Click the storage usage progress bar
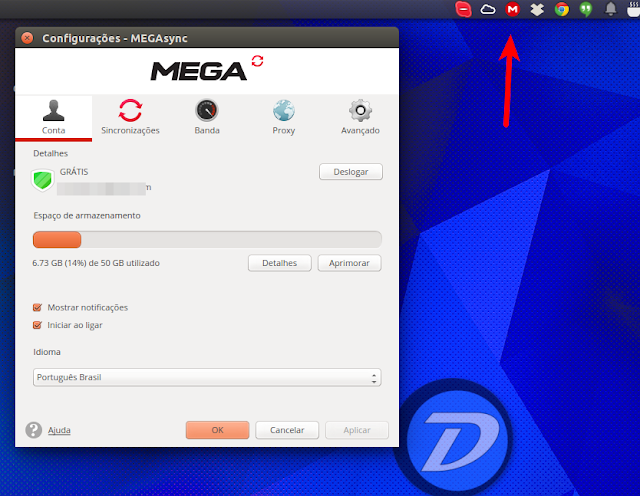The image size is (640, 496). 207,240
